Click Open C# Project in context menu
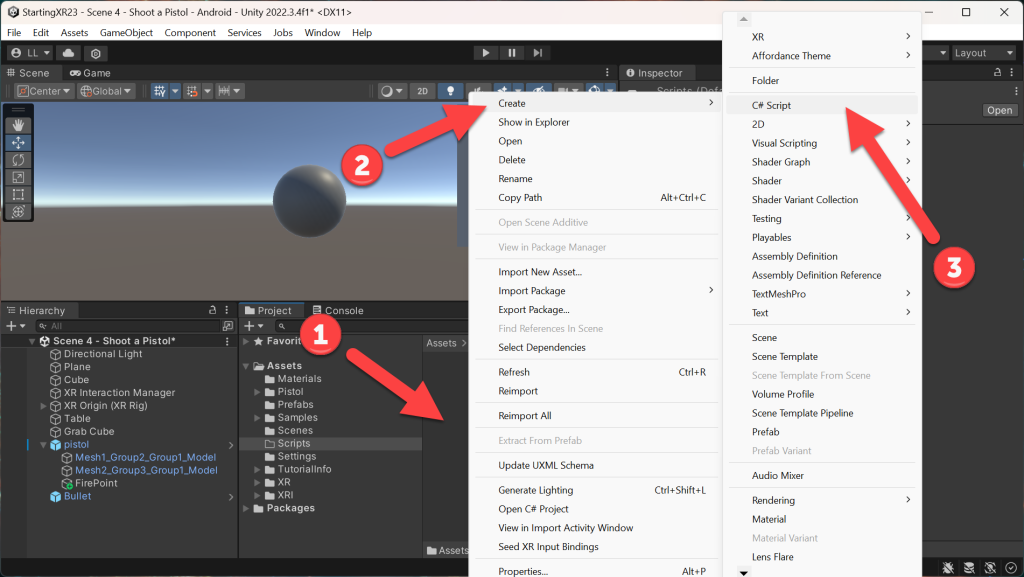 pos(595,509)
